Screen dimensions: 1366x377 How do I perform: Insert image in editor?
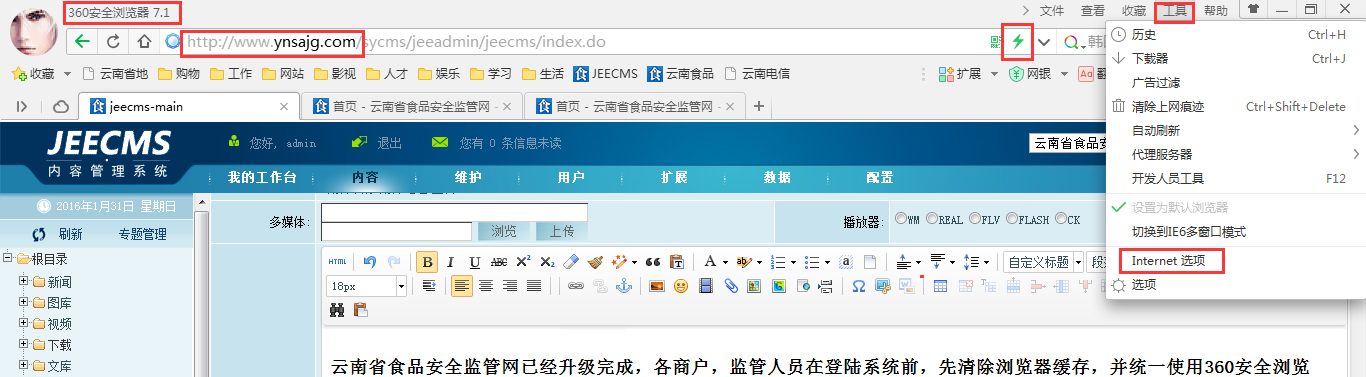point(657,286)
